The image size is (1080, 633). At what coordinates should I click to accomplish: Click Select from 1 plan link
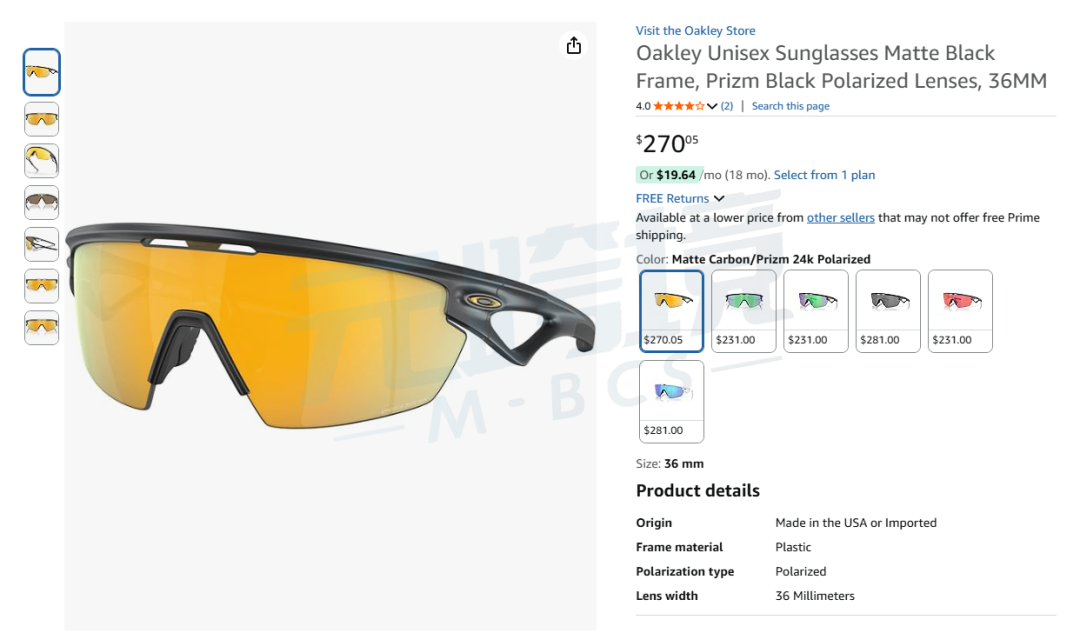(x=824, y=175)
